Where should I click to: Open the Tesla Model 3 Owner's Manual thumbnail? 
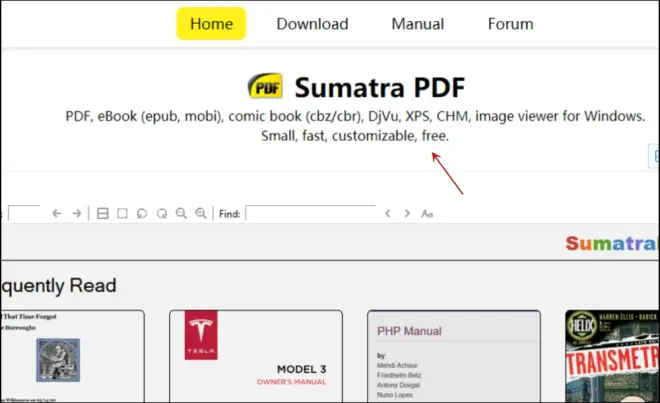tap(256, 356)
